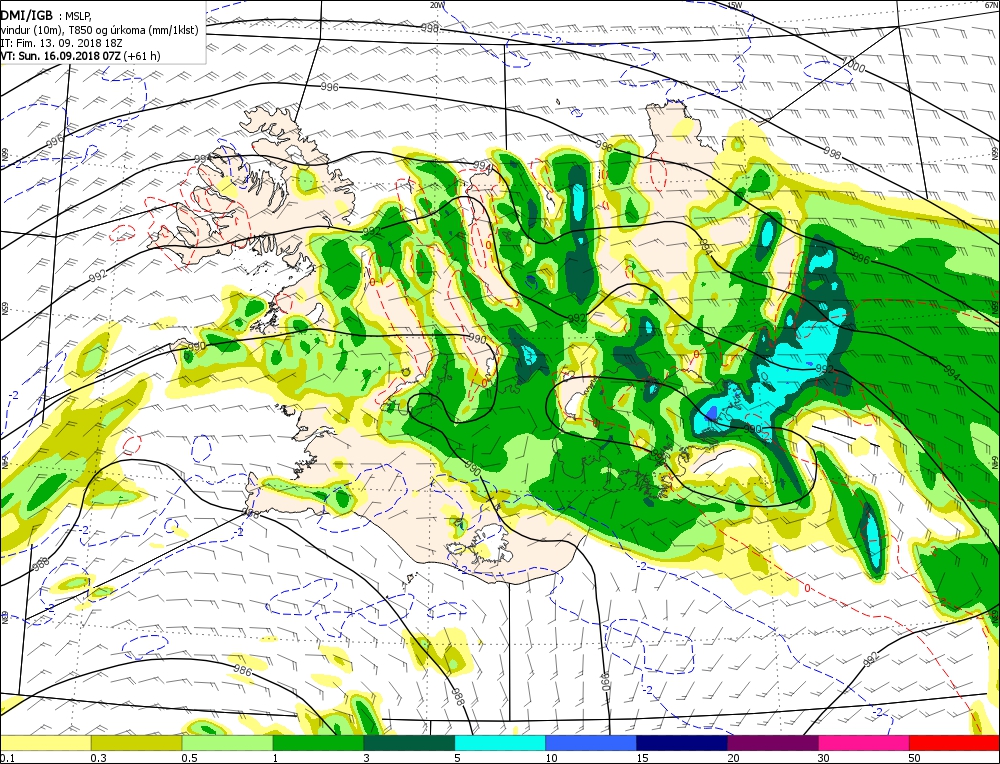This screenshot has height=764, width=1000.
Task: Choose the navy 15–20 legend swatch
Action: [x=682, y=743]
